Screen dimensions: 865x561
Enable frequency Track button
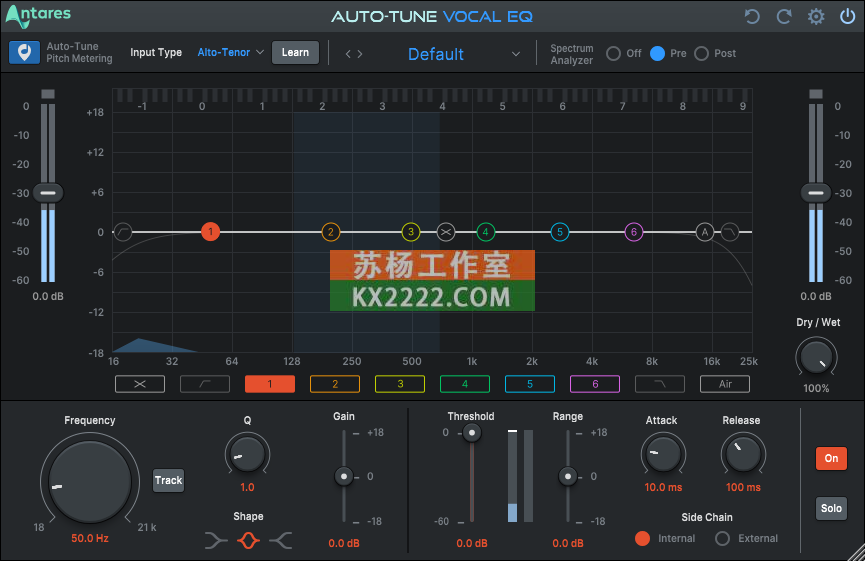click(x=168, y=480)
